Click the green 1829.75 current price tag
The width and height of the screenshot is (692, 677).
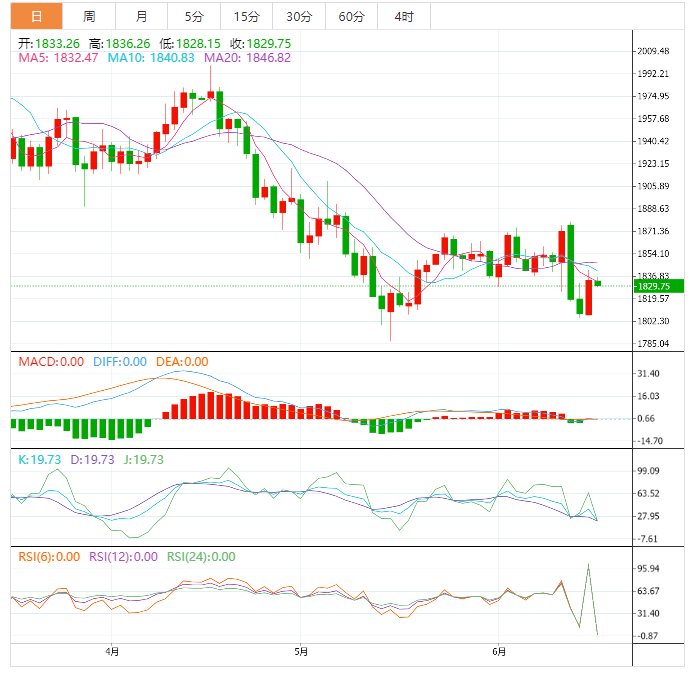click(659, 286)
